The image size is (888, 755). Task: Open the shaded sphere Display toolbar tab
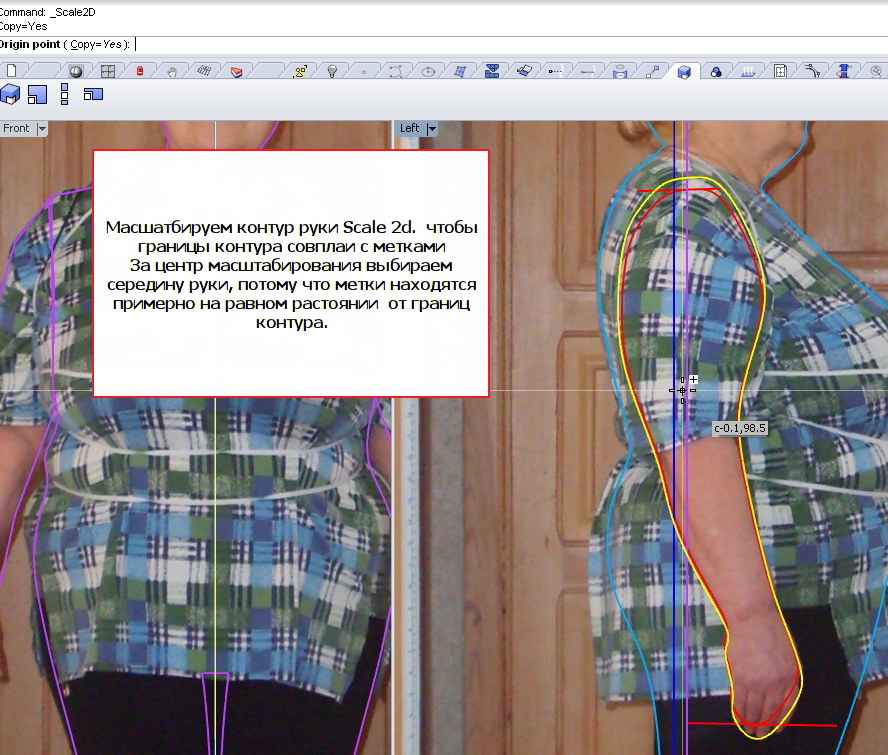point(75,71)
